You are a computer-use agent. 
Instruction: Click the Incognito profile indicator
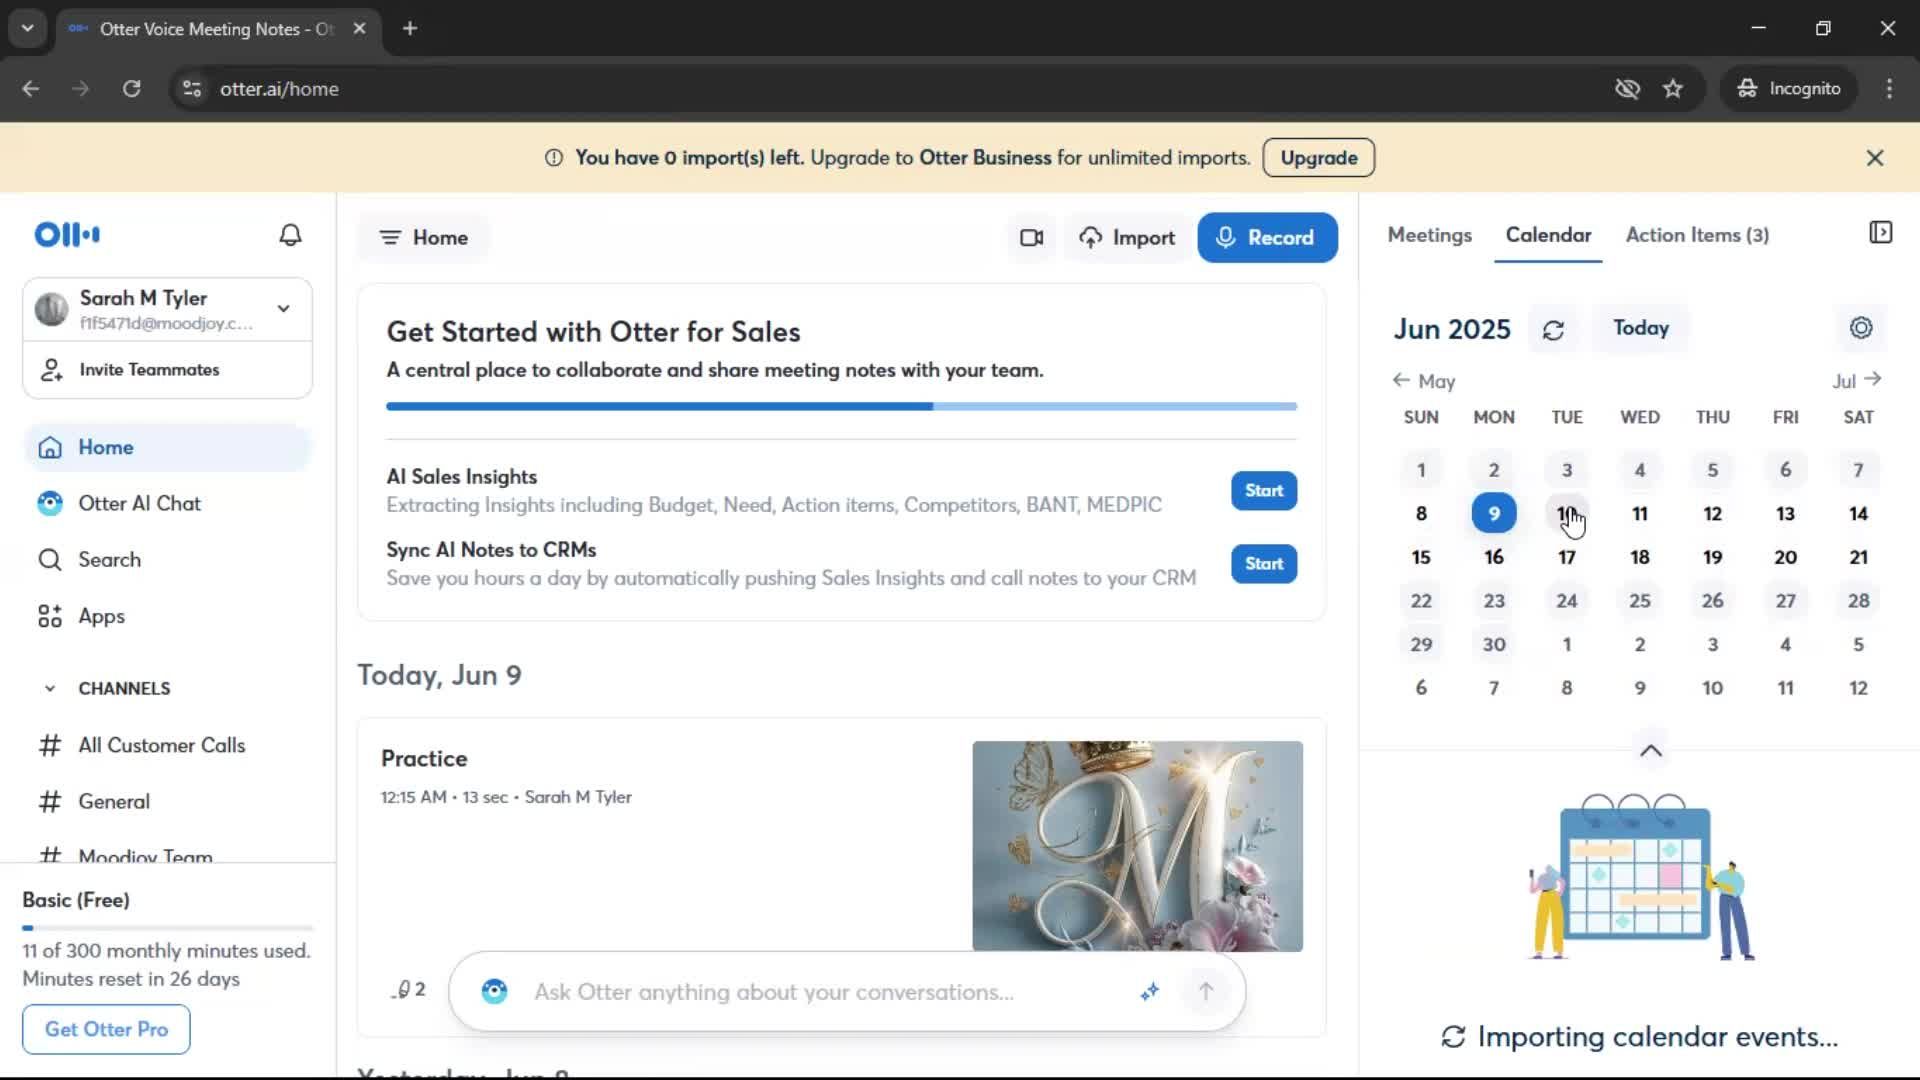pyautogui.click(x=1790, y=89)
